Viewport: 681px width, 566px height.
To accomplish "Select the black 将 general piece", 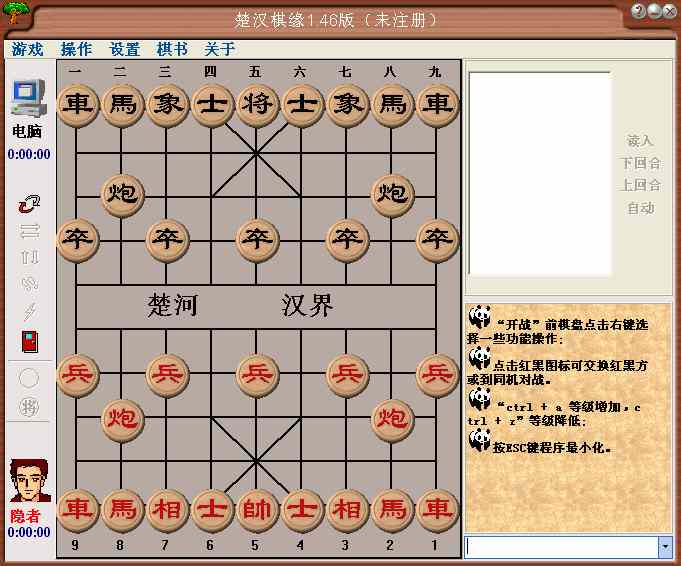I will coord(257,104).
